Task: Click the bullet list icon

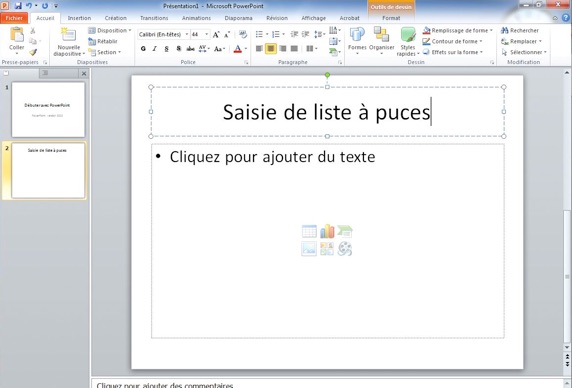Action: pyautogui.click(x=259, y=34)
